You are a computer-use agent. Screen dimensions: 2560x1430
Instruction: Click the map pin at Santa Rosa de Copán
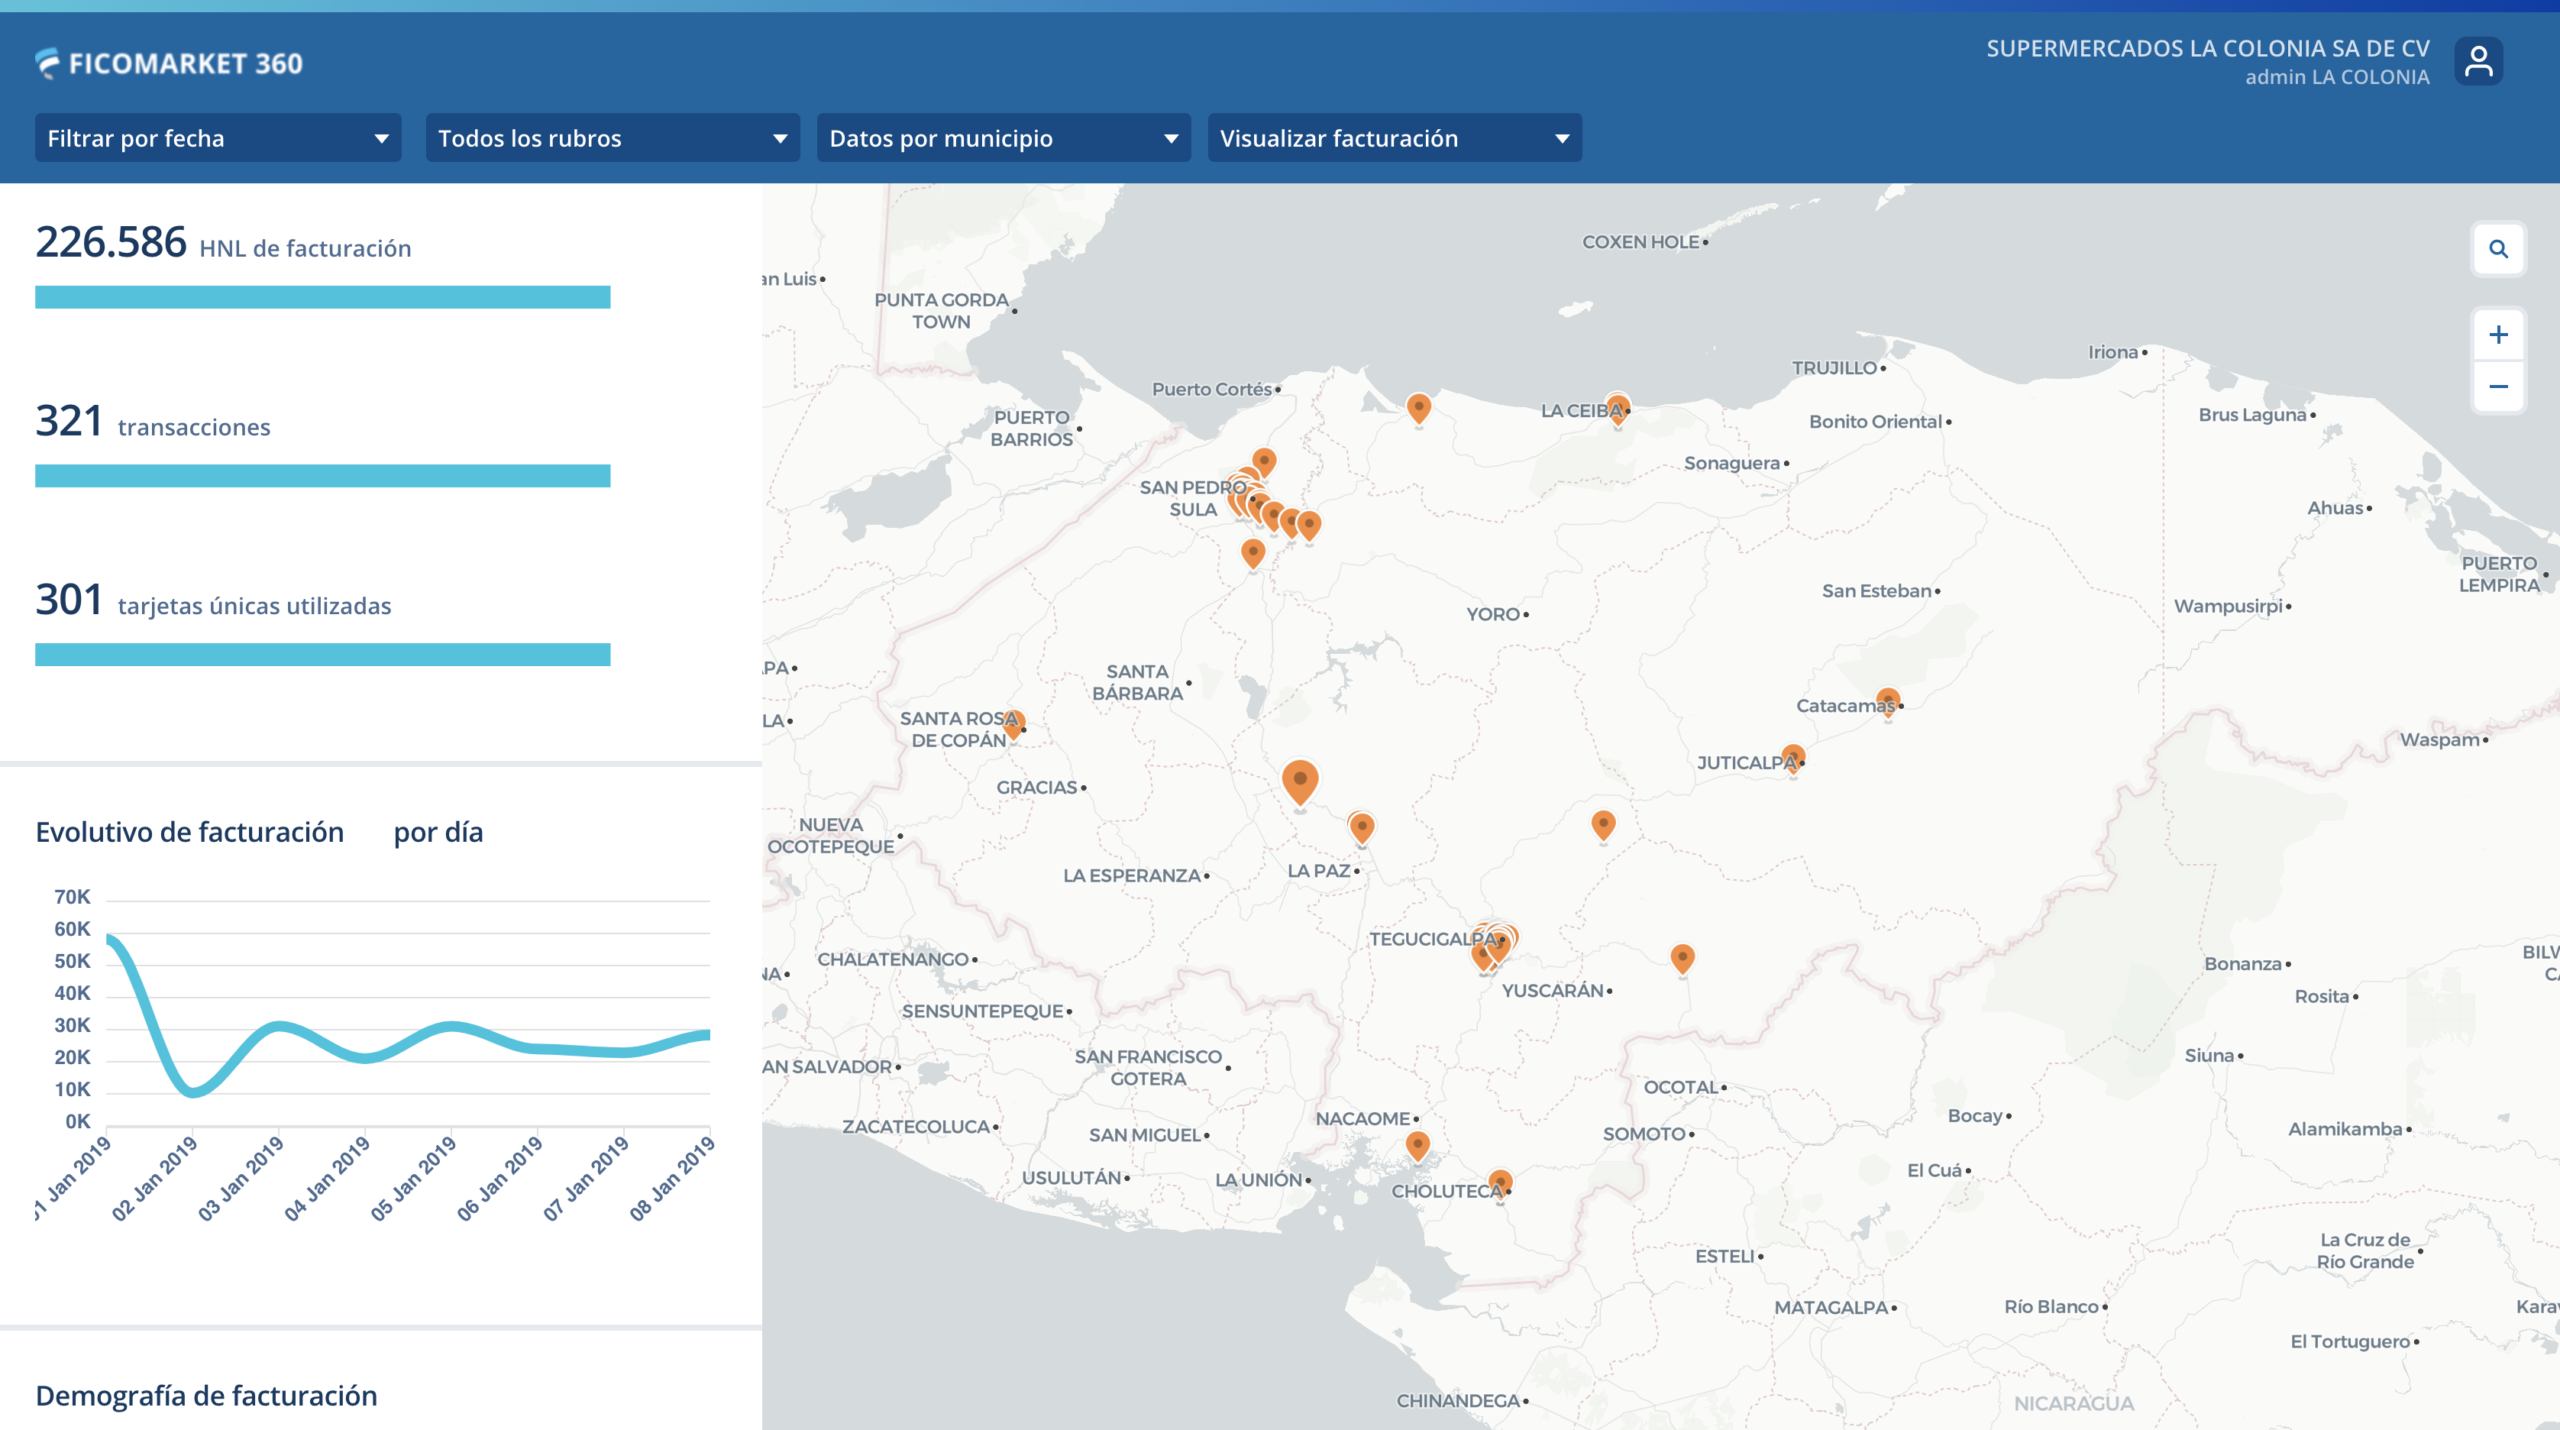[1012, 721]
